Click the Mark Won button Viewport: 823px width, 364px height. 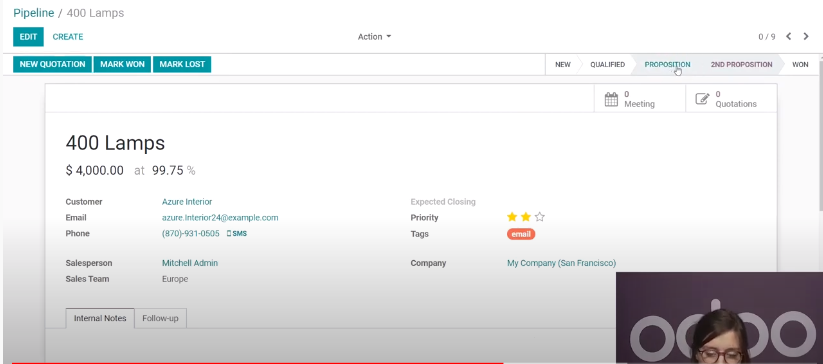tap(122, 65)
